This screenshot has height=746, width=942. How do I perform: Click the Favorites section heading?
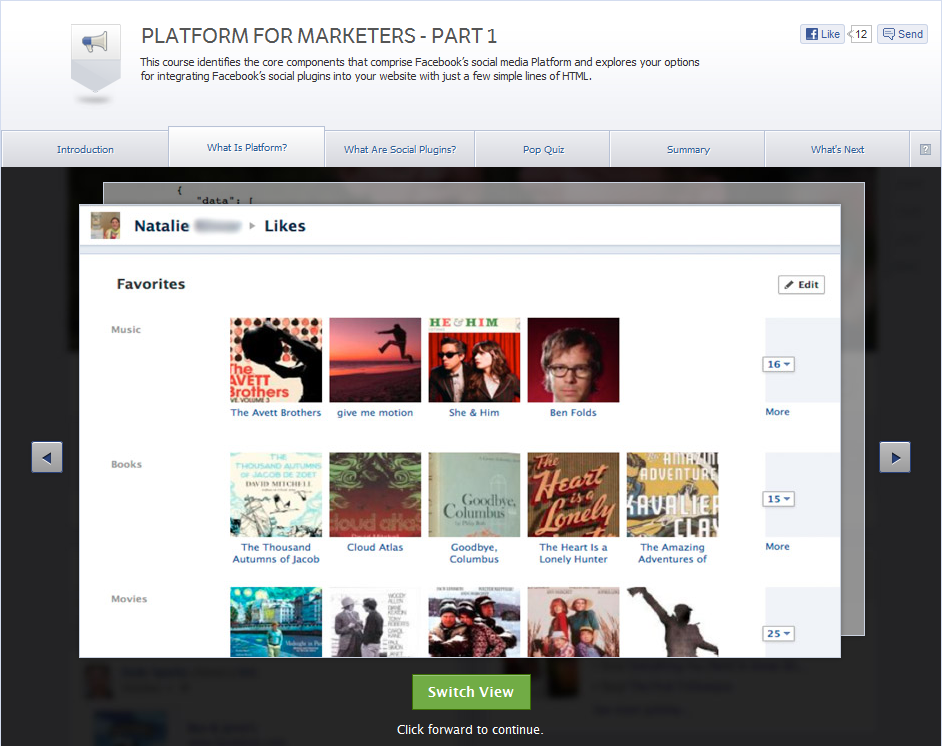(x=151, y=284)
